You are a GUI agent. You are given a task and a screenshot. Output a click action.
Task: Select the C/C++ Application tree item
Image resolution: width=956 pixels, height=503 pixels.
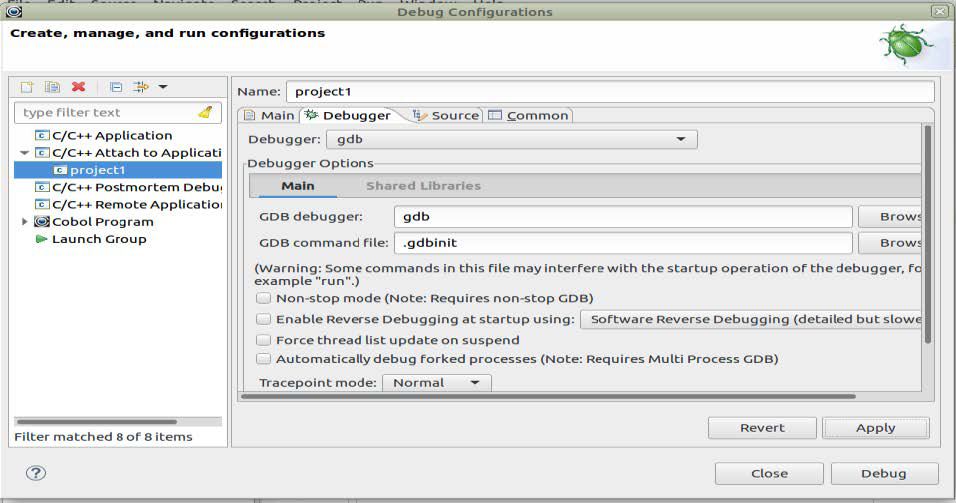coord(112,135)
